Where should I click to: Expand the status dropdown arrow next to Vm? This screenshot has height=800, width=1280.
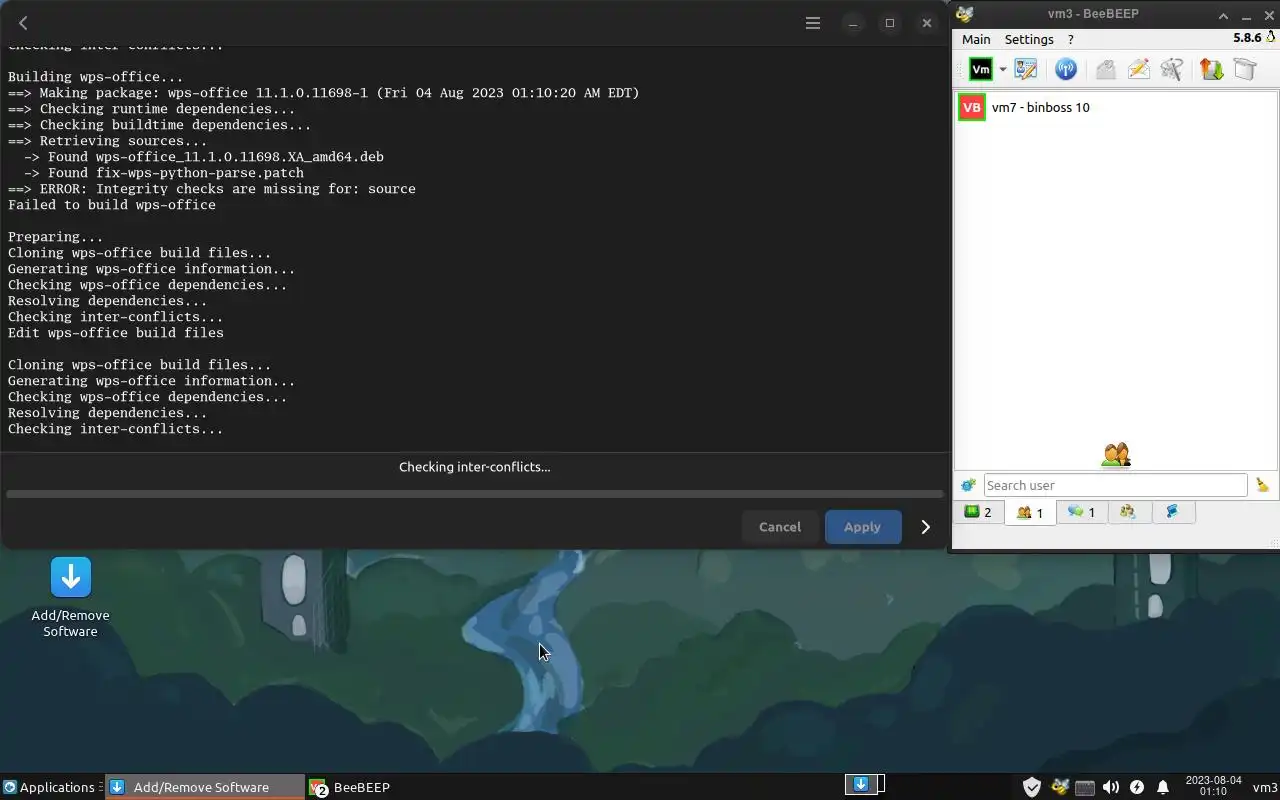coord(1002,70)
